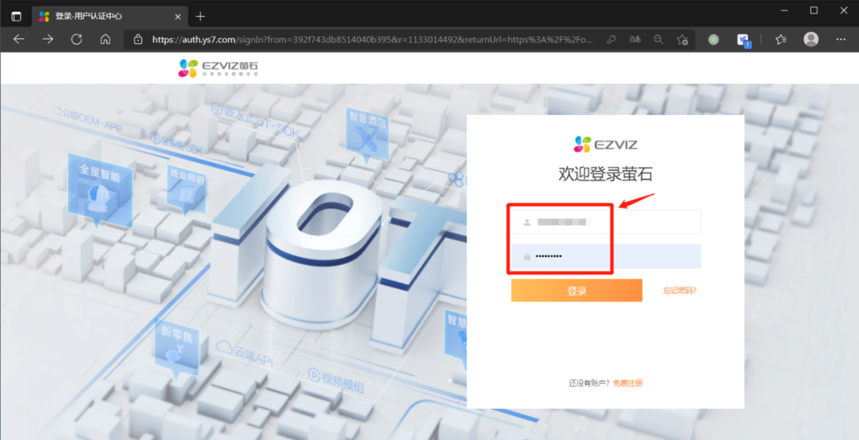
Task: Click the username input field
Action: click(x=606, y=222)
